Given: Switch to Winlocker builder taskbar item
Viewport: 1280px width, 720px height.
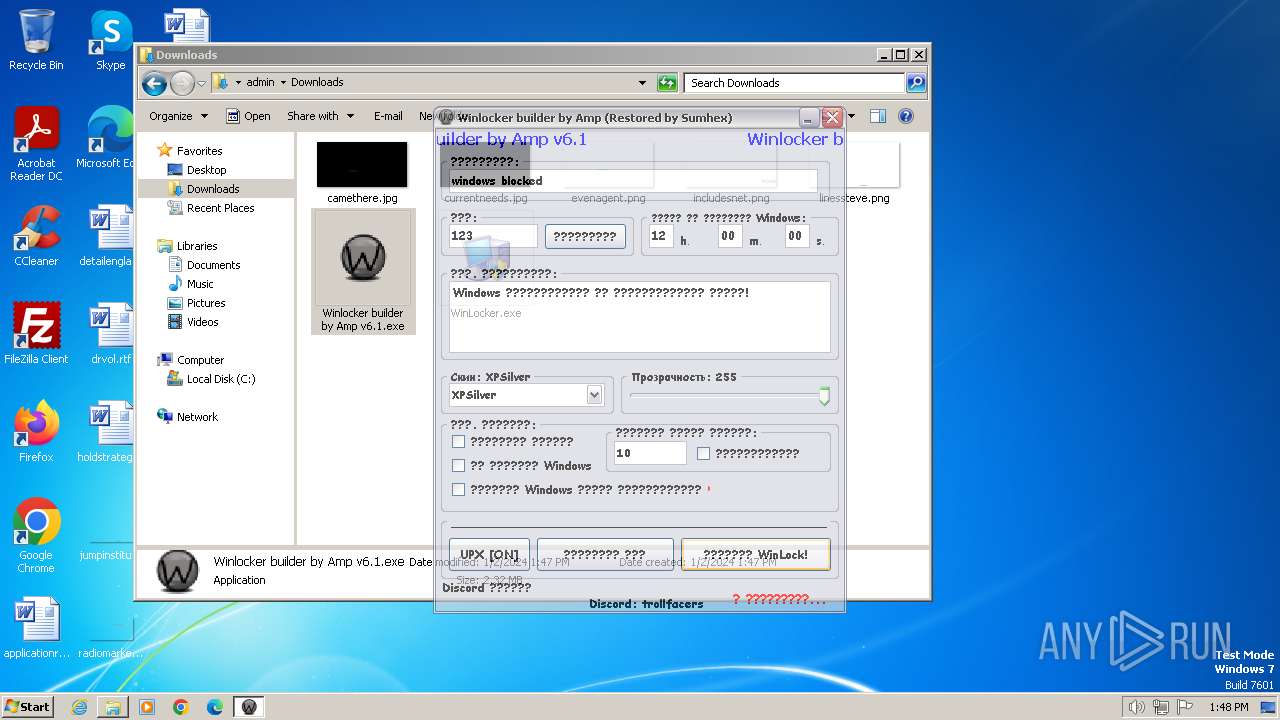Looking at the screenshot, I should click(249, 707).
